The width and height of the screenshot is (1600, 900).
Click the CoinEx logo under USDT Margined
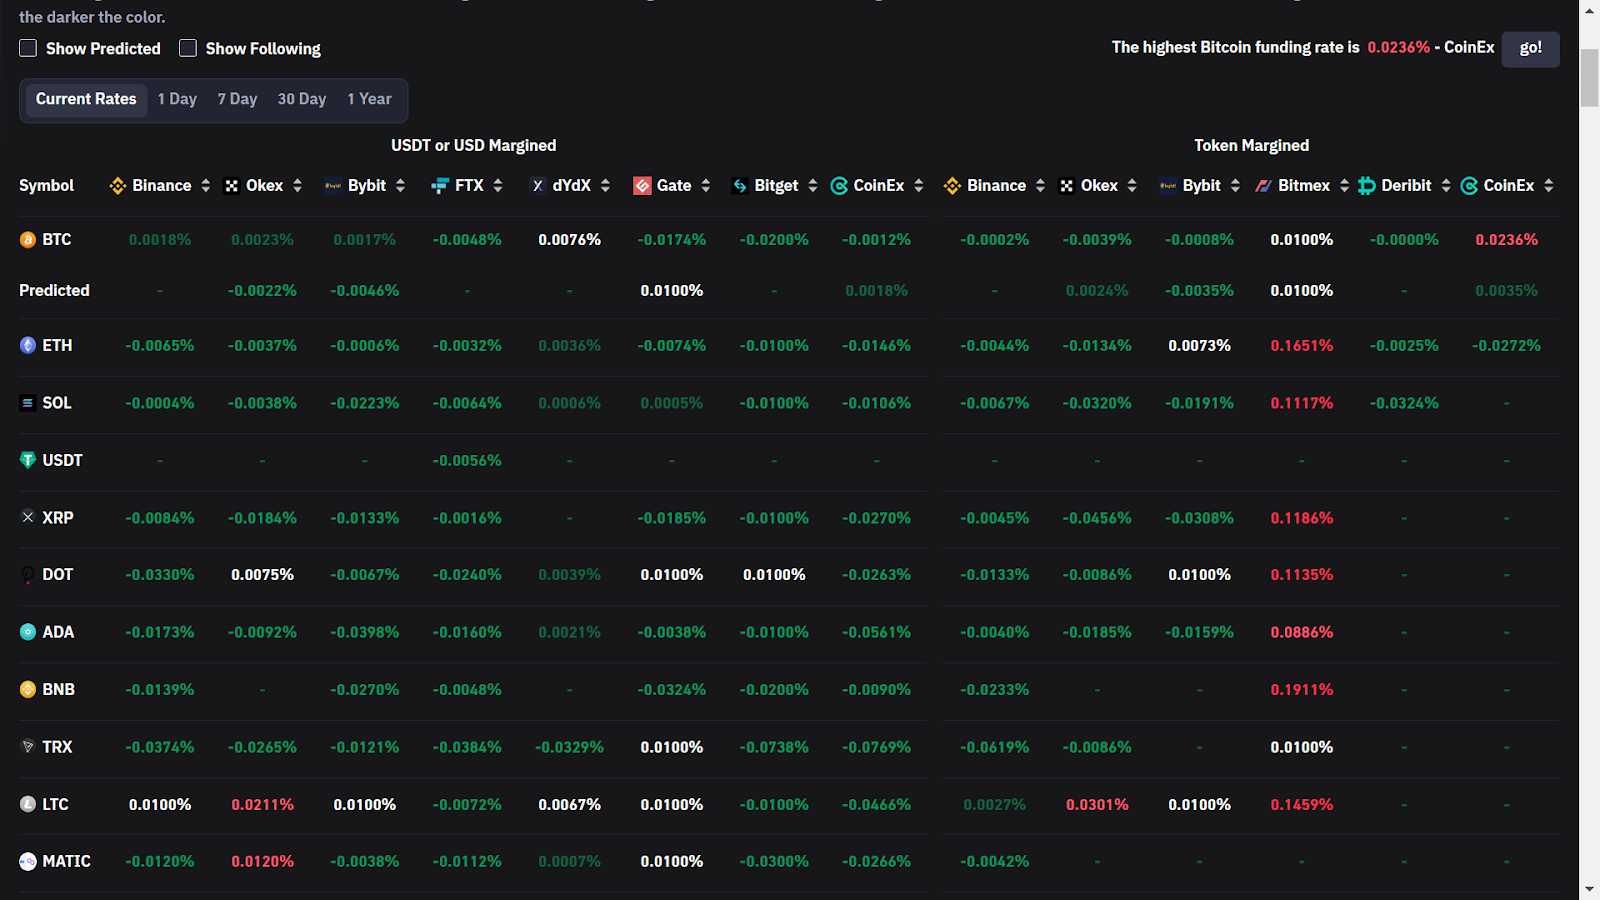click(839, 186)
